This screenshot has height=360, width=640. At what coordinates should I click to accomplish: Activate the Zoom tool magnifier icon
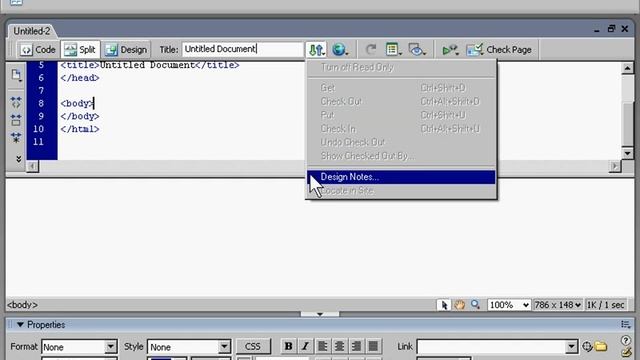pyautogui.click(x=475, y=305)
